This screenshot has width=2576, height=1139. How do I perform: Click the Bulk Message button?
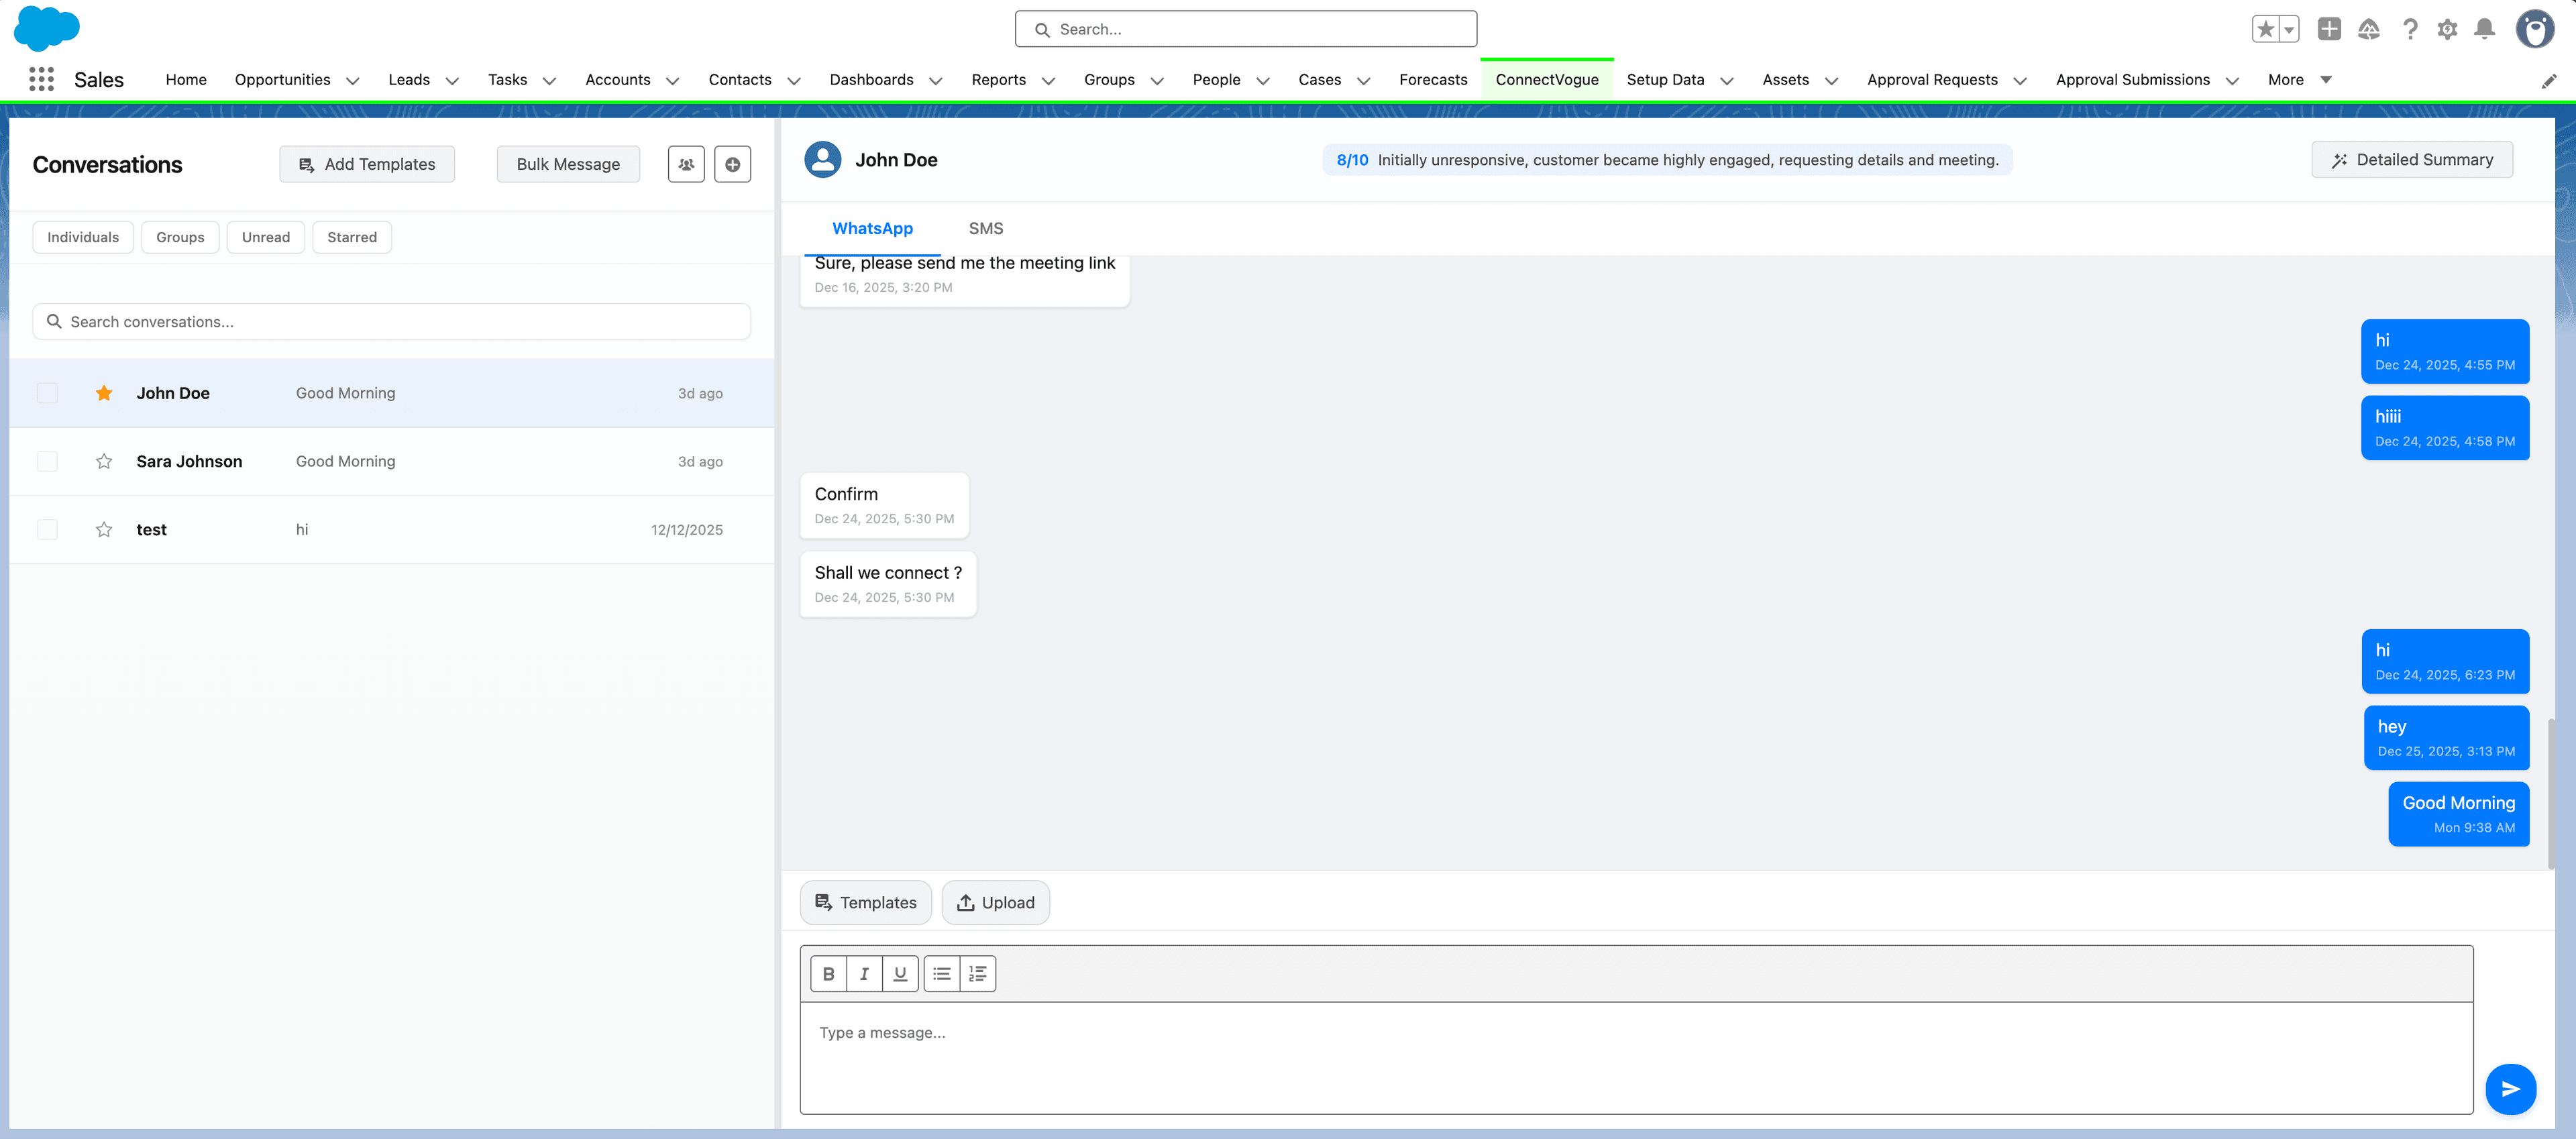point(567,164)
